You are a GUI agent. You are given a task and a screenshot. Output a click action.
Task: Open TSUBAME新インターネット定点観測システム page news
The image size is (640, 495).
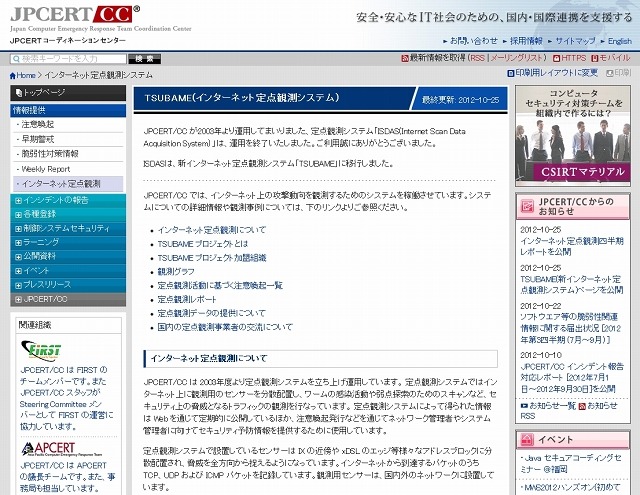[x=571, y=284]
